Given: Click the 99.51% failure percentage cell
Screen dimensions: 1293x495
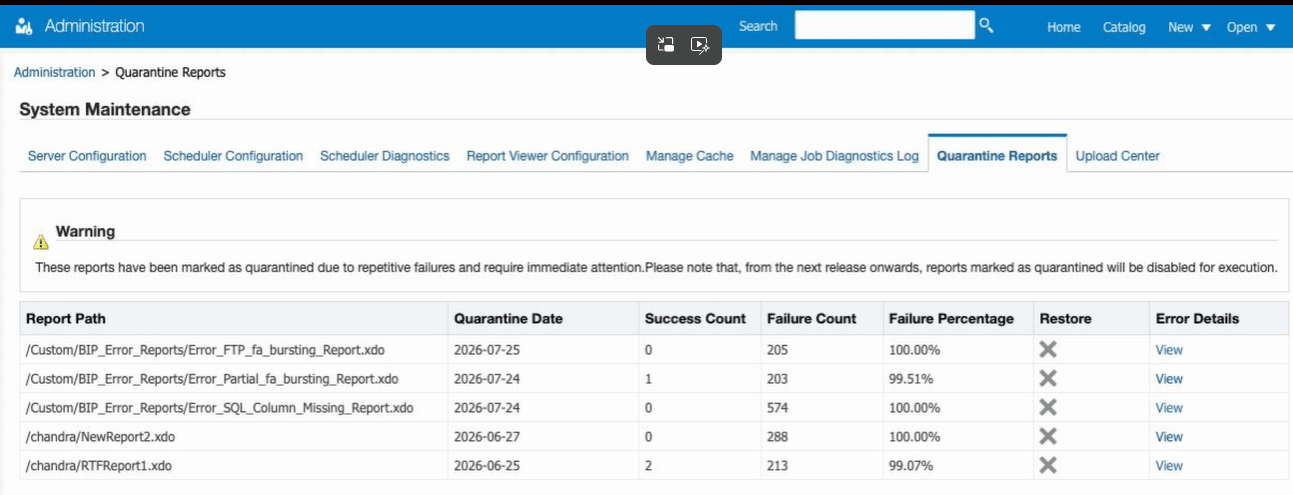Looking at the screenshot, I should pyautogui.click(x=957, y=379).
